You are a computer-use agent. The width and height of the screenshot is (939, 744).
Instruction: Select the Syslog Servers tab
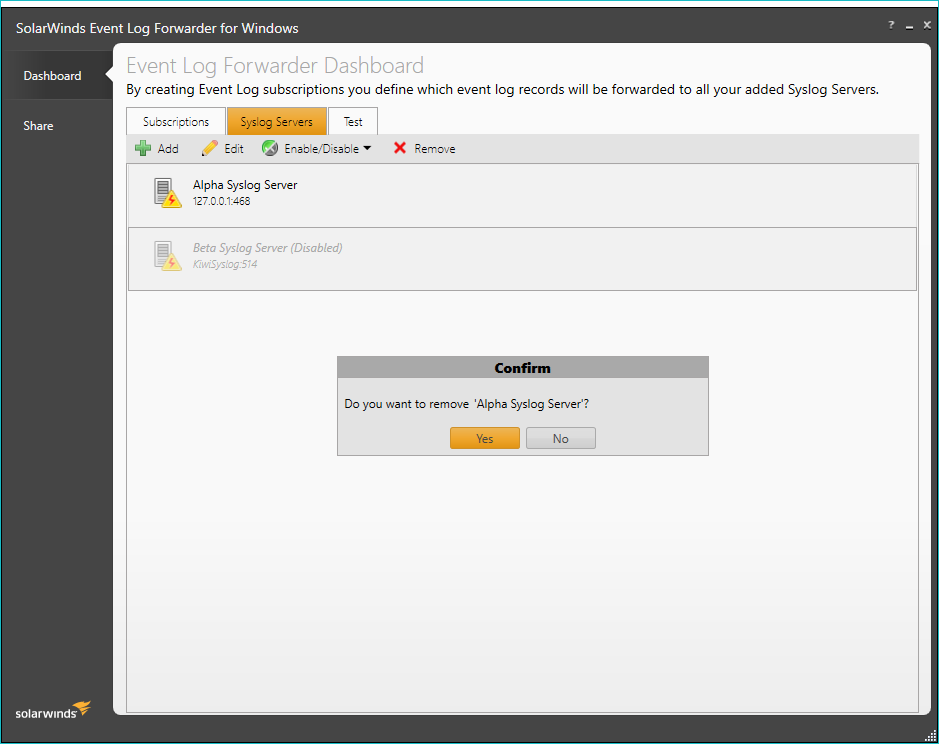pyautogui.click(x=276, y=122)
